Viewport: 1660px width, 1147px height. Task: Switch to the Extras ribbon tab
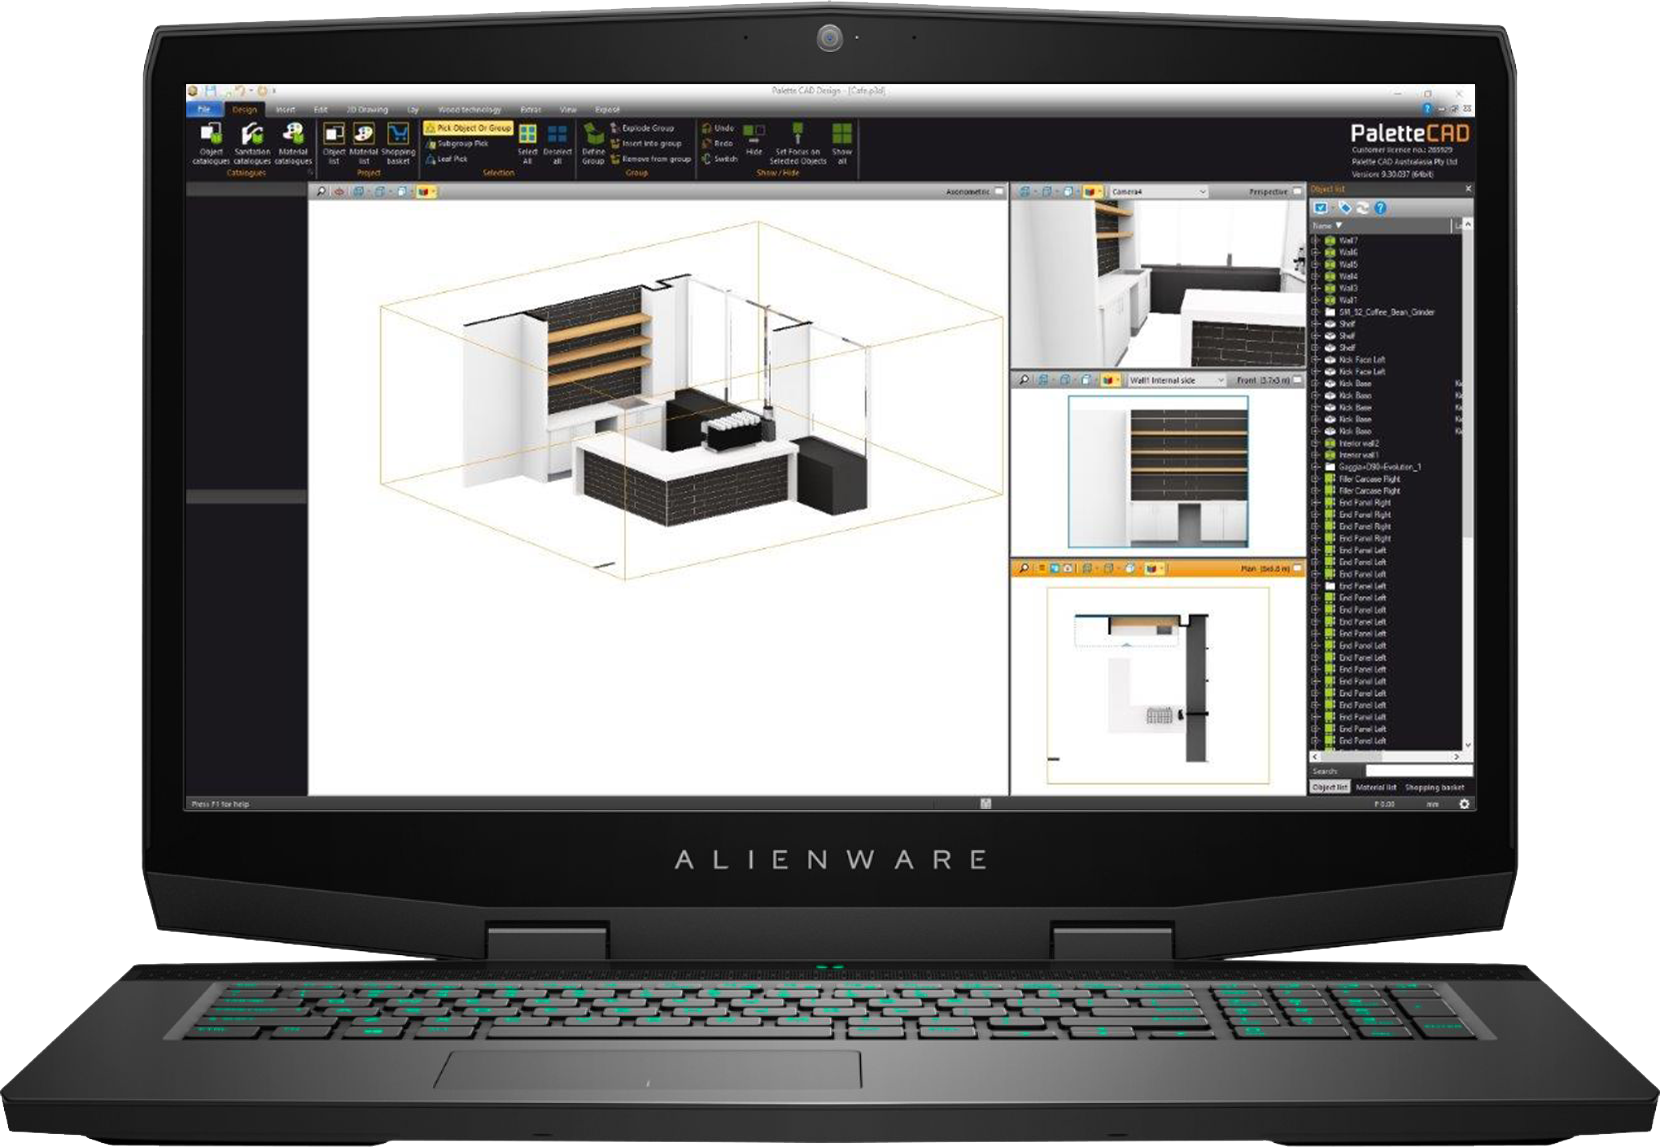[531, 109]
